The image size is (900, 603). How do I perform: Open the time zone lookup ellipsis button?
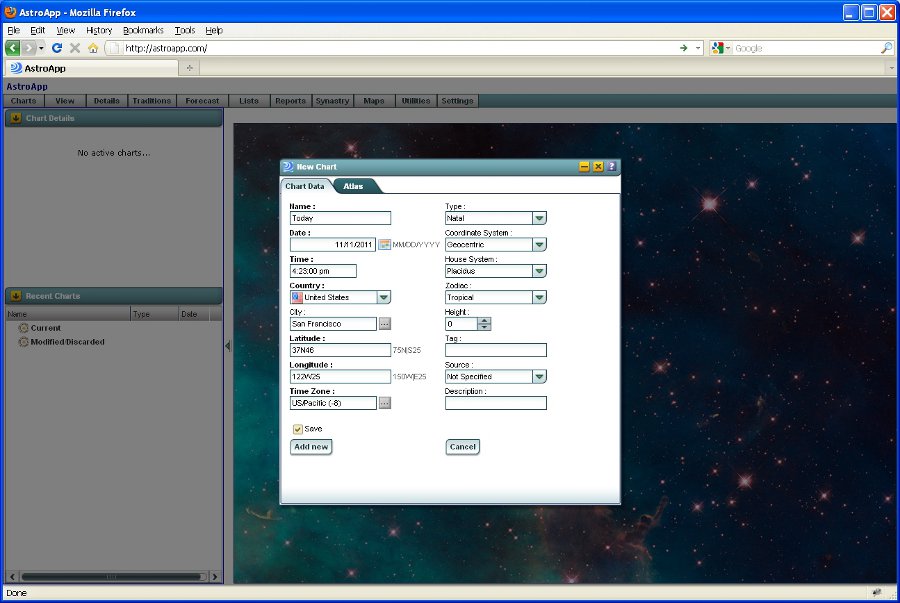tap(384, 403)
